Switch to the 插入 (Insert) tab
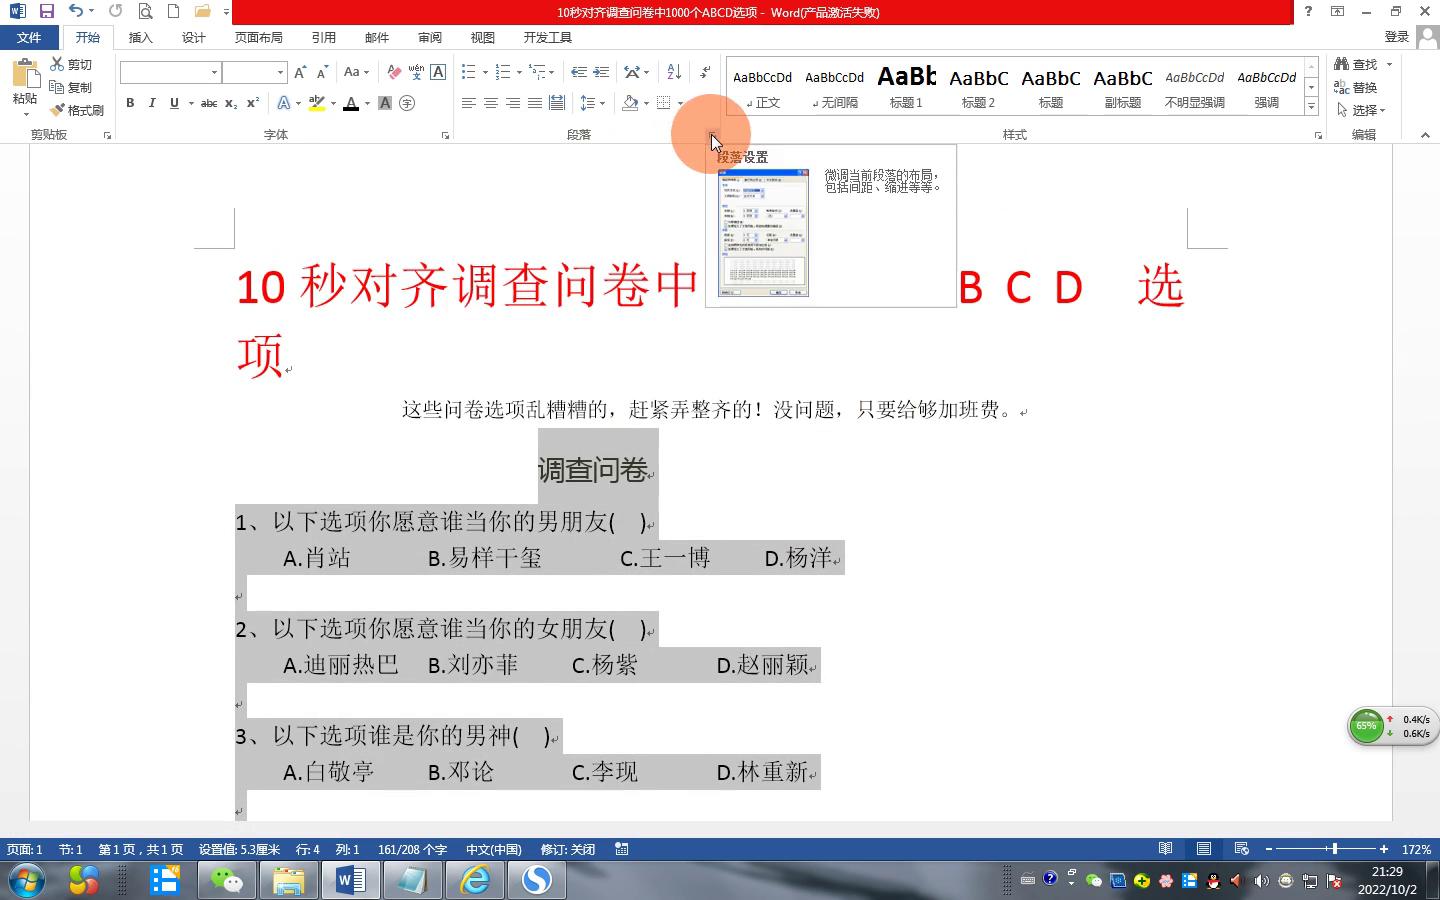Viewport: 1440px width, 900px height. (x=141, y=37)
